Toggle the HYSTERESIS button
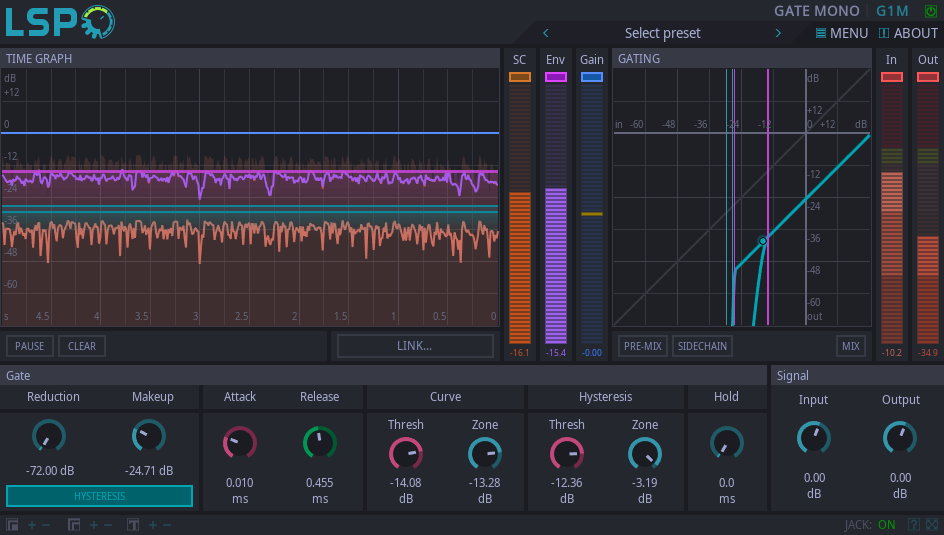Viewport: 944px width, 535px height. [99, 496]
